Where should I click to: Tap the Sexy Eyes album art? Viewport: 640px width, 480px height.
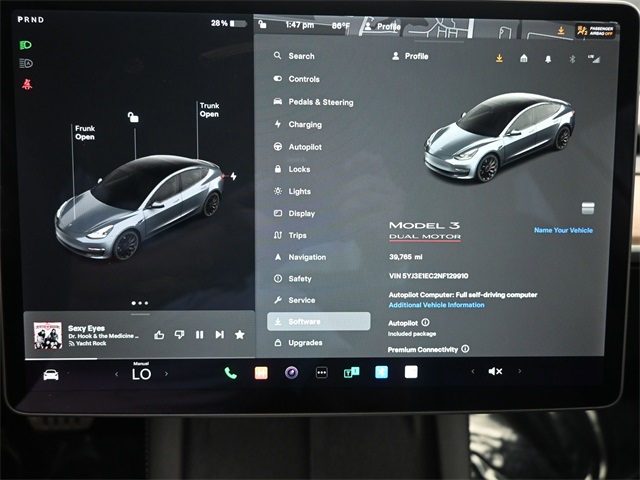pos(48,335)
